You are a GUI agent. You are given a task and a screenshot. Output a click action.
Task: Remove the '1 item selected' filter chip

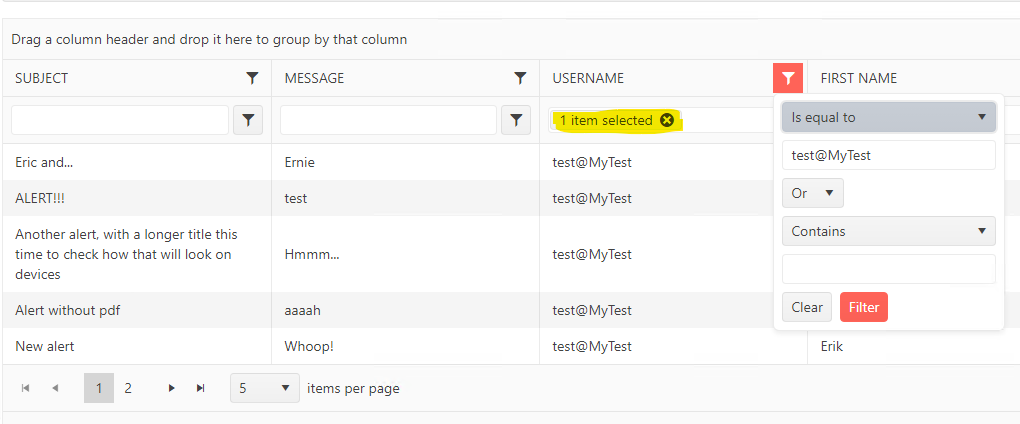tap(667, 120)
